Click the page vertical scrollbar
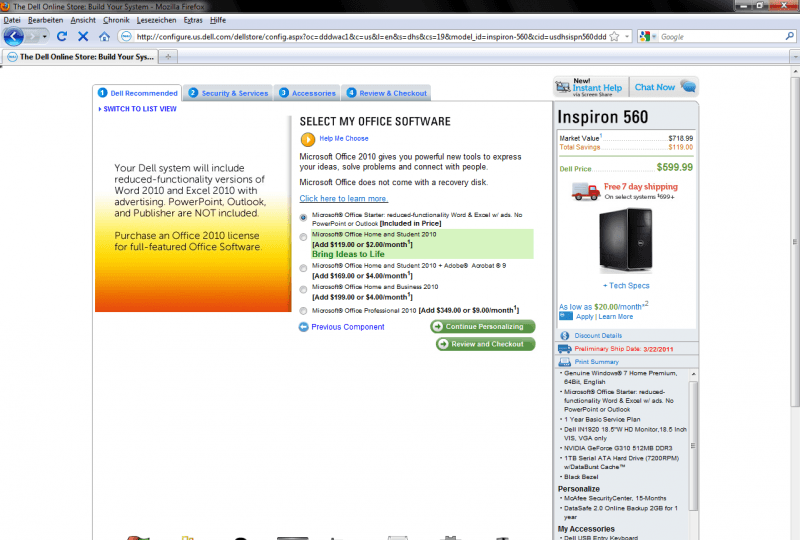The width and height of the screenshot is (800, 540). (x=795, y=240)
